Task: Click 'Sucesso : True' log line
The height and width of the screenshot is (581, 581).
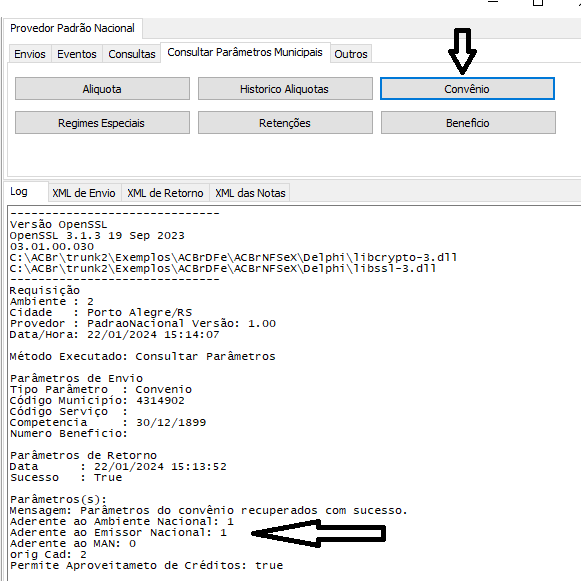Action: pyautogui.click(x=66, y=477)
